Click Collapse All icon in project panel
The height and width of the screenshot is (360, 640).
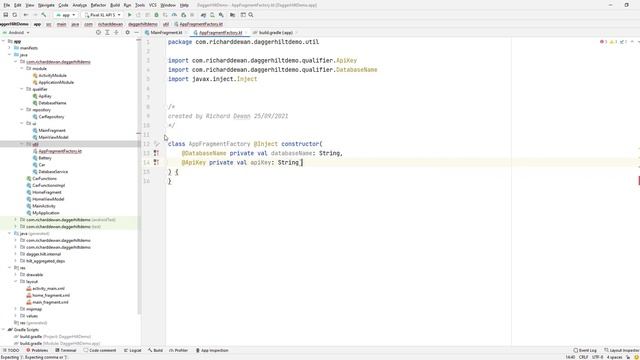pyautogui.click(x=116, y=32)
